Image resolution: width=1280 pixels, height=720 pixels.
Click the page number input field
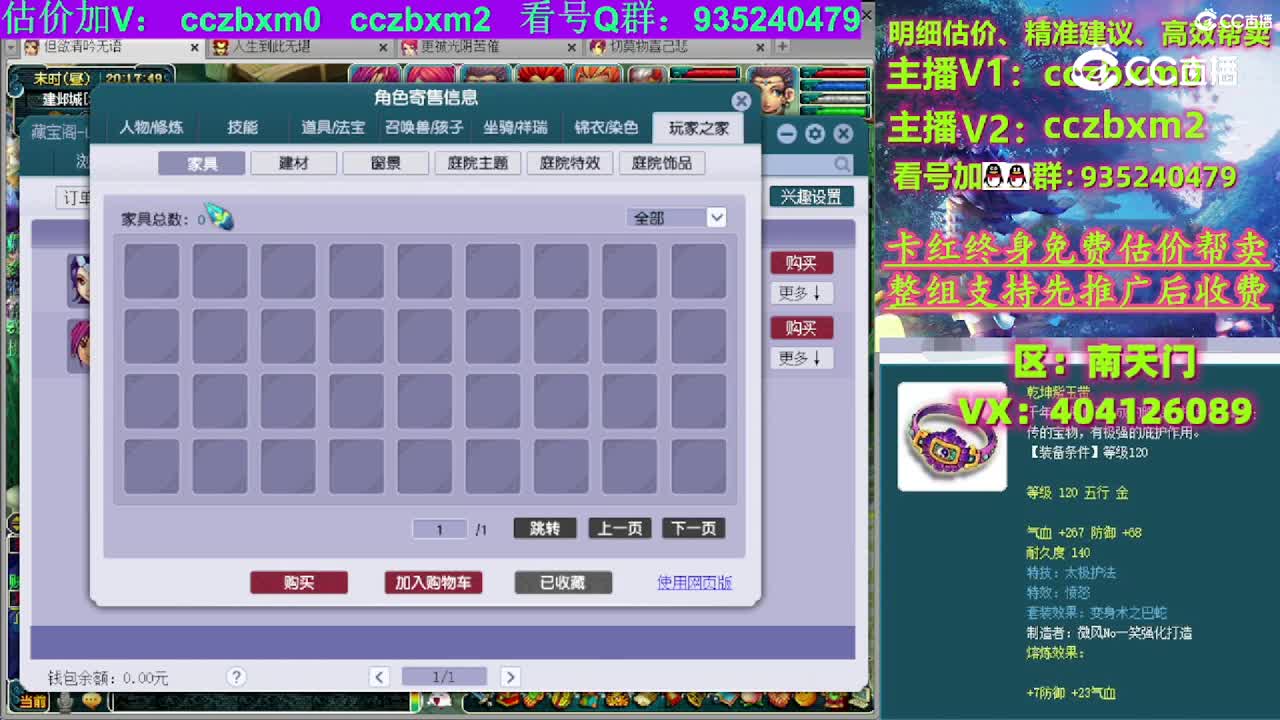click(x=439, y=529)
